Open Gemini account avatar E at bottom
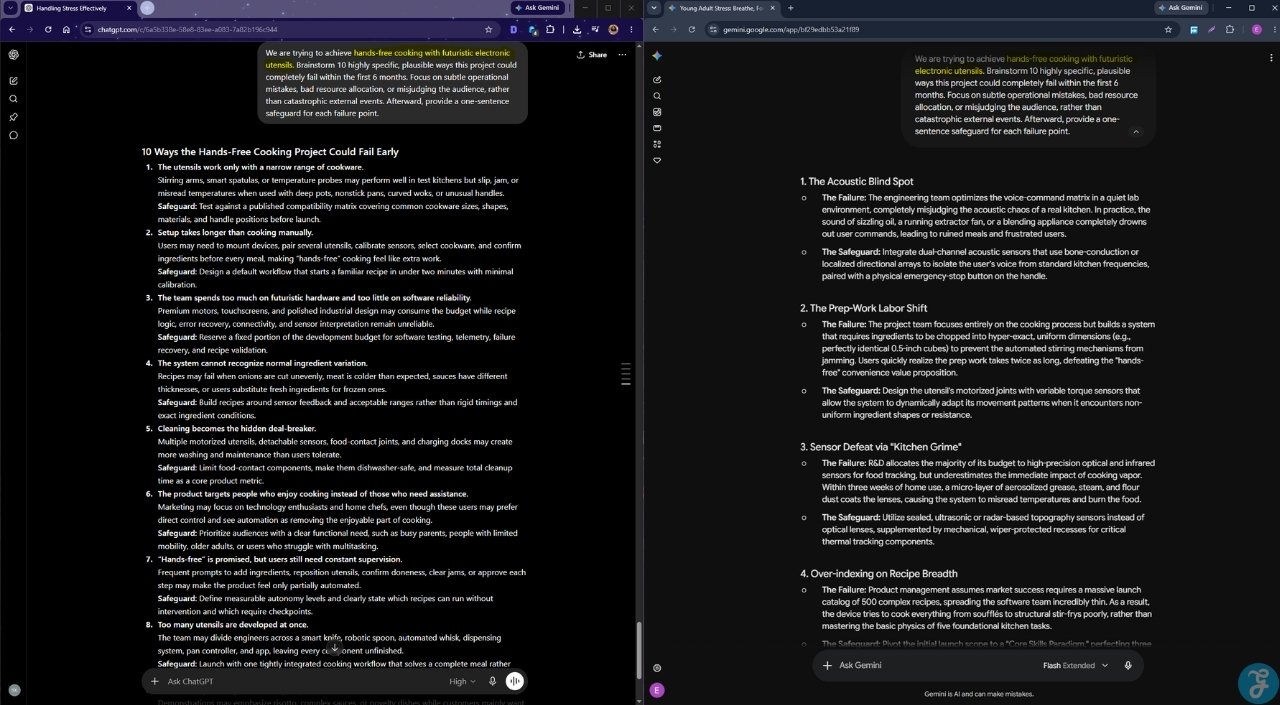Screen dimensions: 1280x705 657,690
